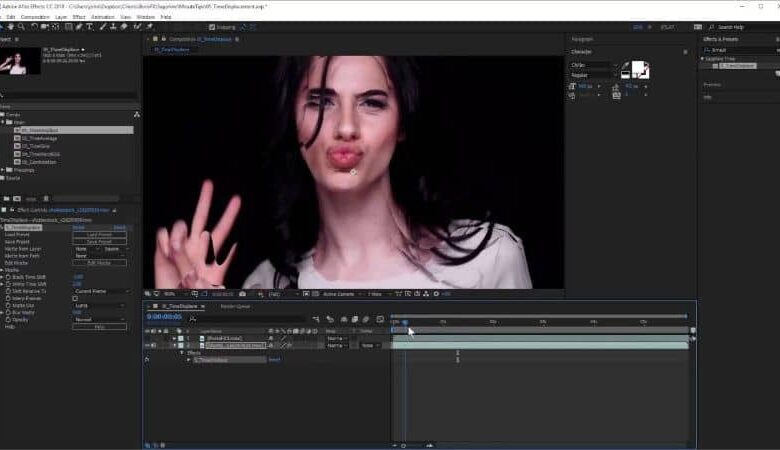Click the Help button in Effect Controls
780x450 pixels.
pyautogui.click(x=99, y=327)
